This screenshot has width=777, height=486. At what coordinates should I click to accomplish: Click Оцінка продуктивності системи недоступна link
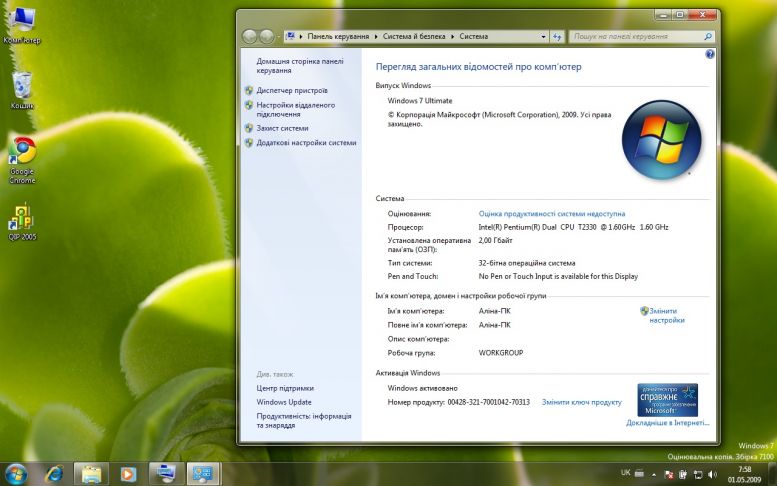click(552, 214)
